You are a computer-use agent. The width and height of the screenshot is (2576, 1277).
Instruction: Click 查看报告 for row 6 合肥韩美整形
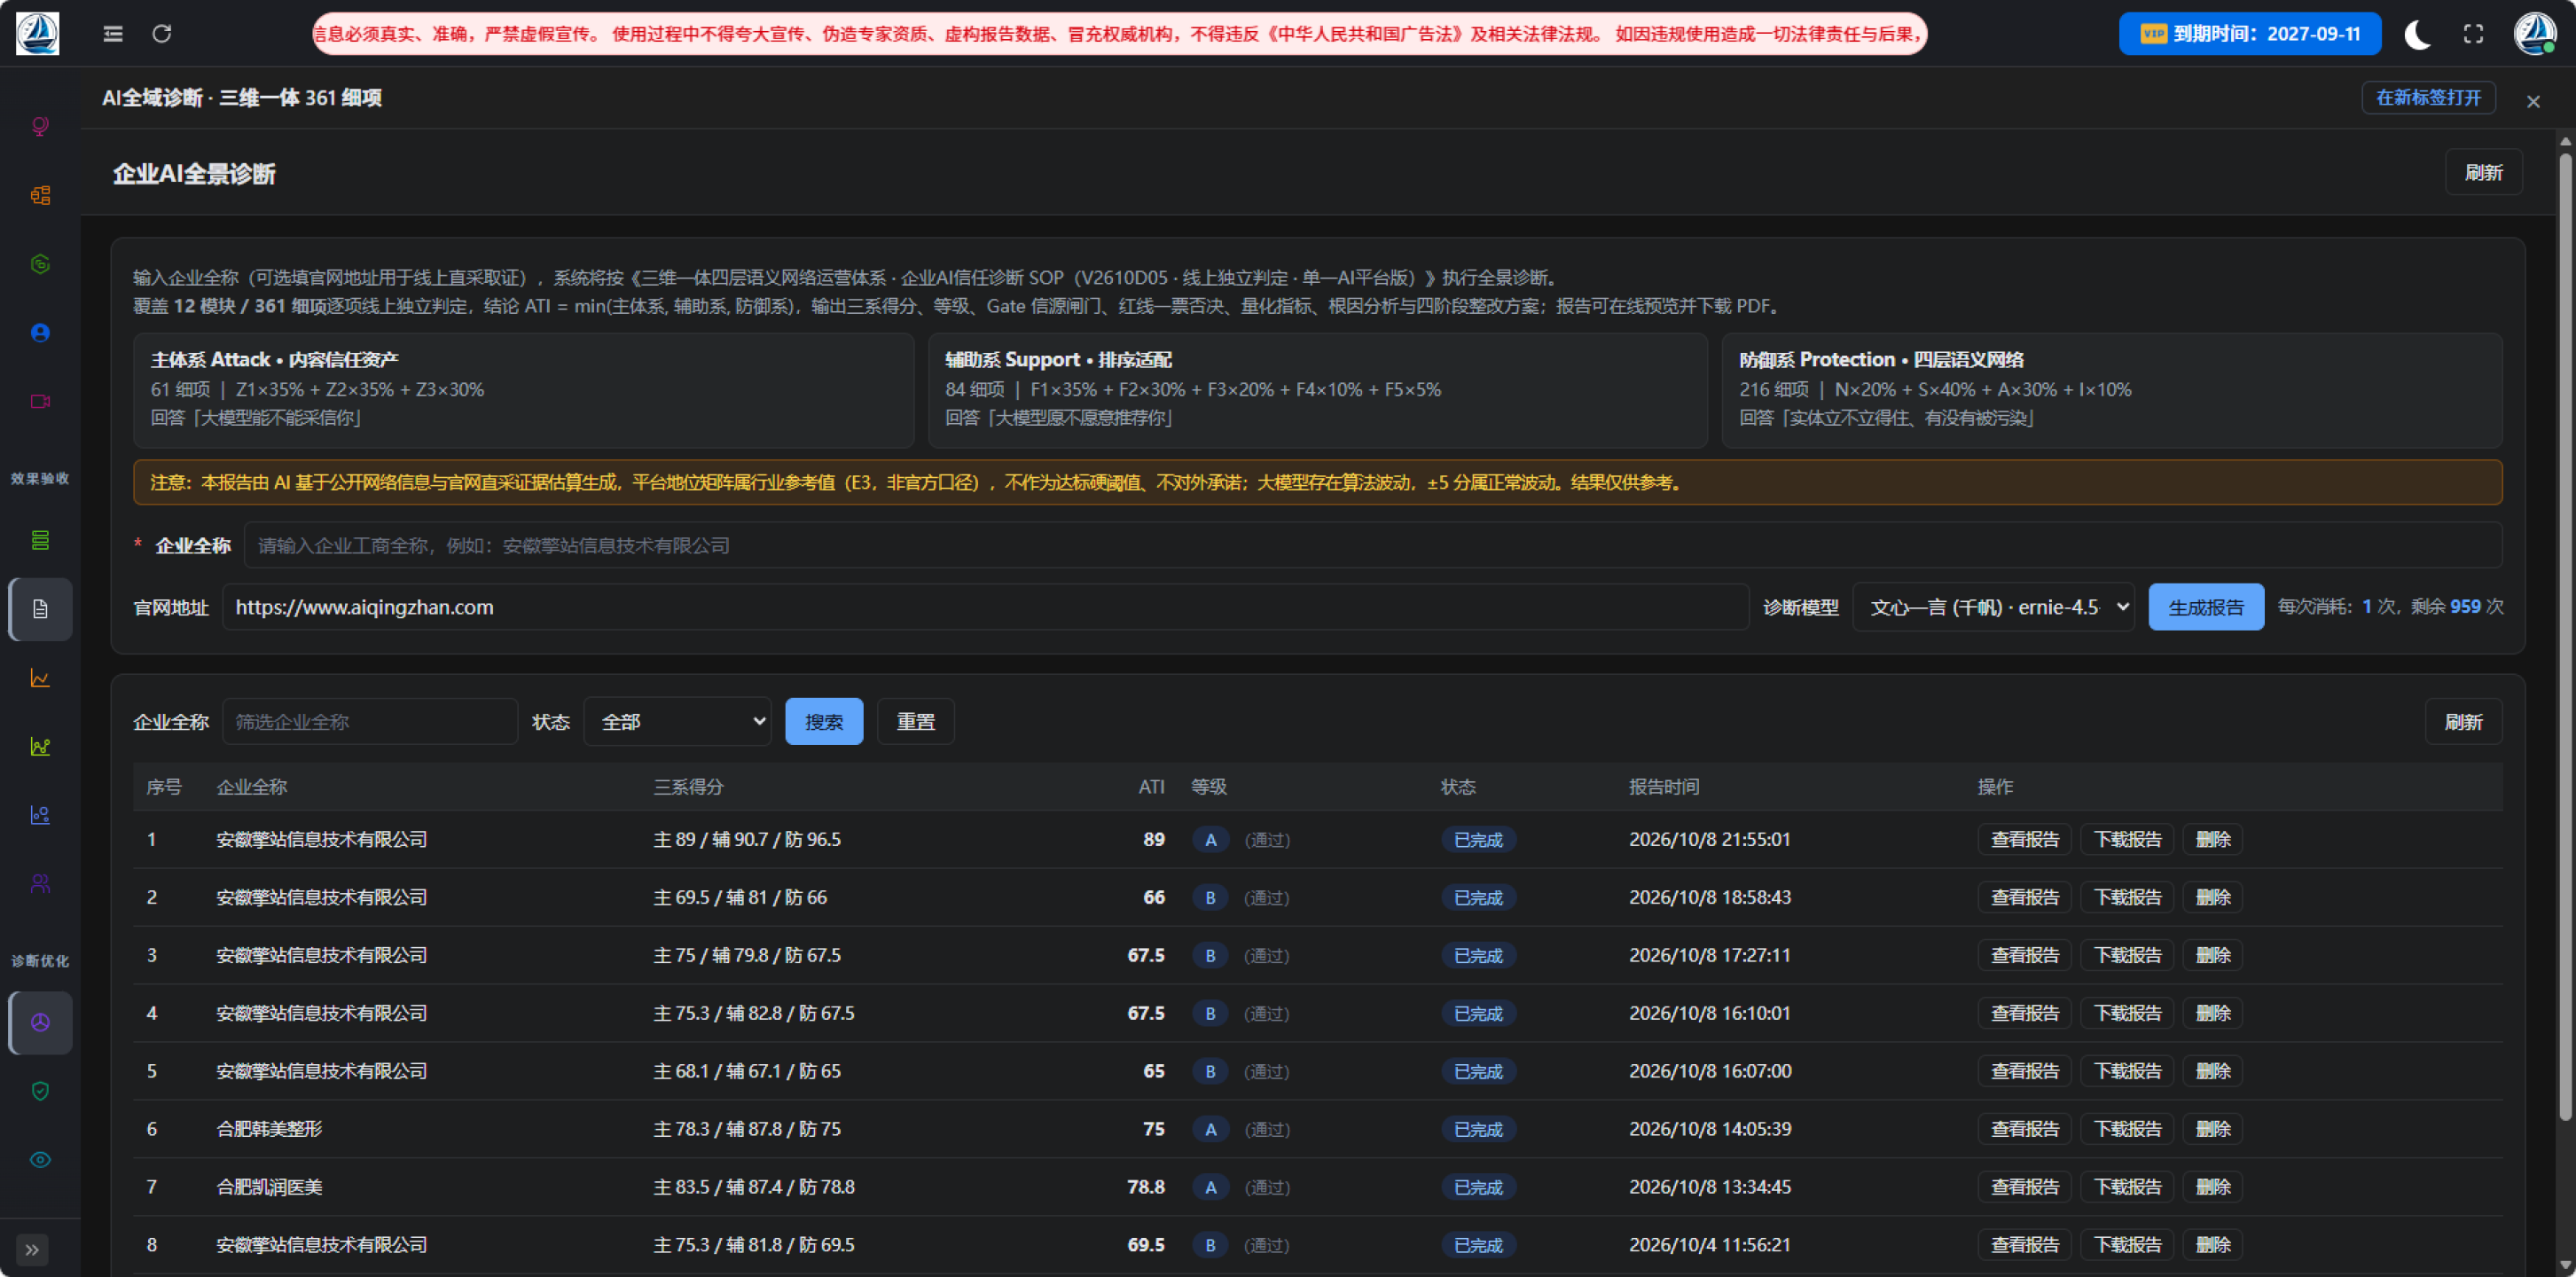[x=2024, y=1129]
